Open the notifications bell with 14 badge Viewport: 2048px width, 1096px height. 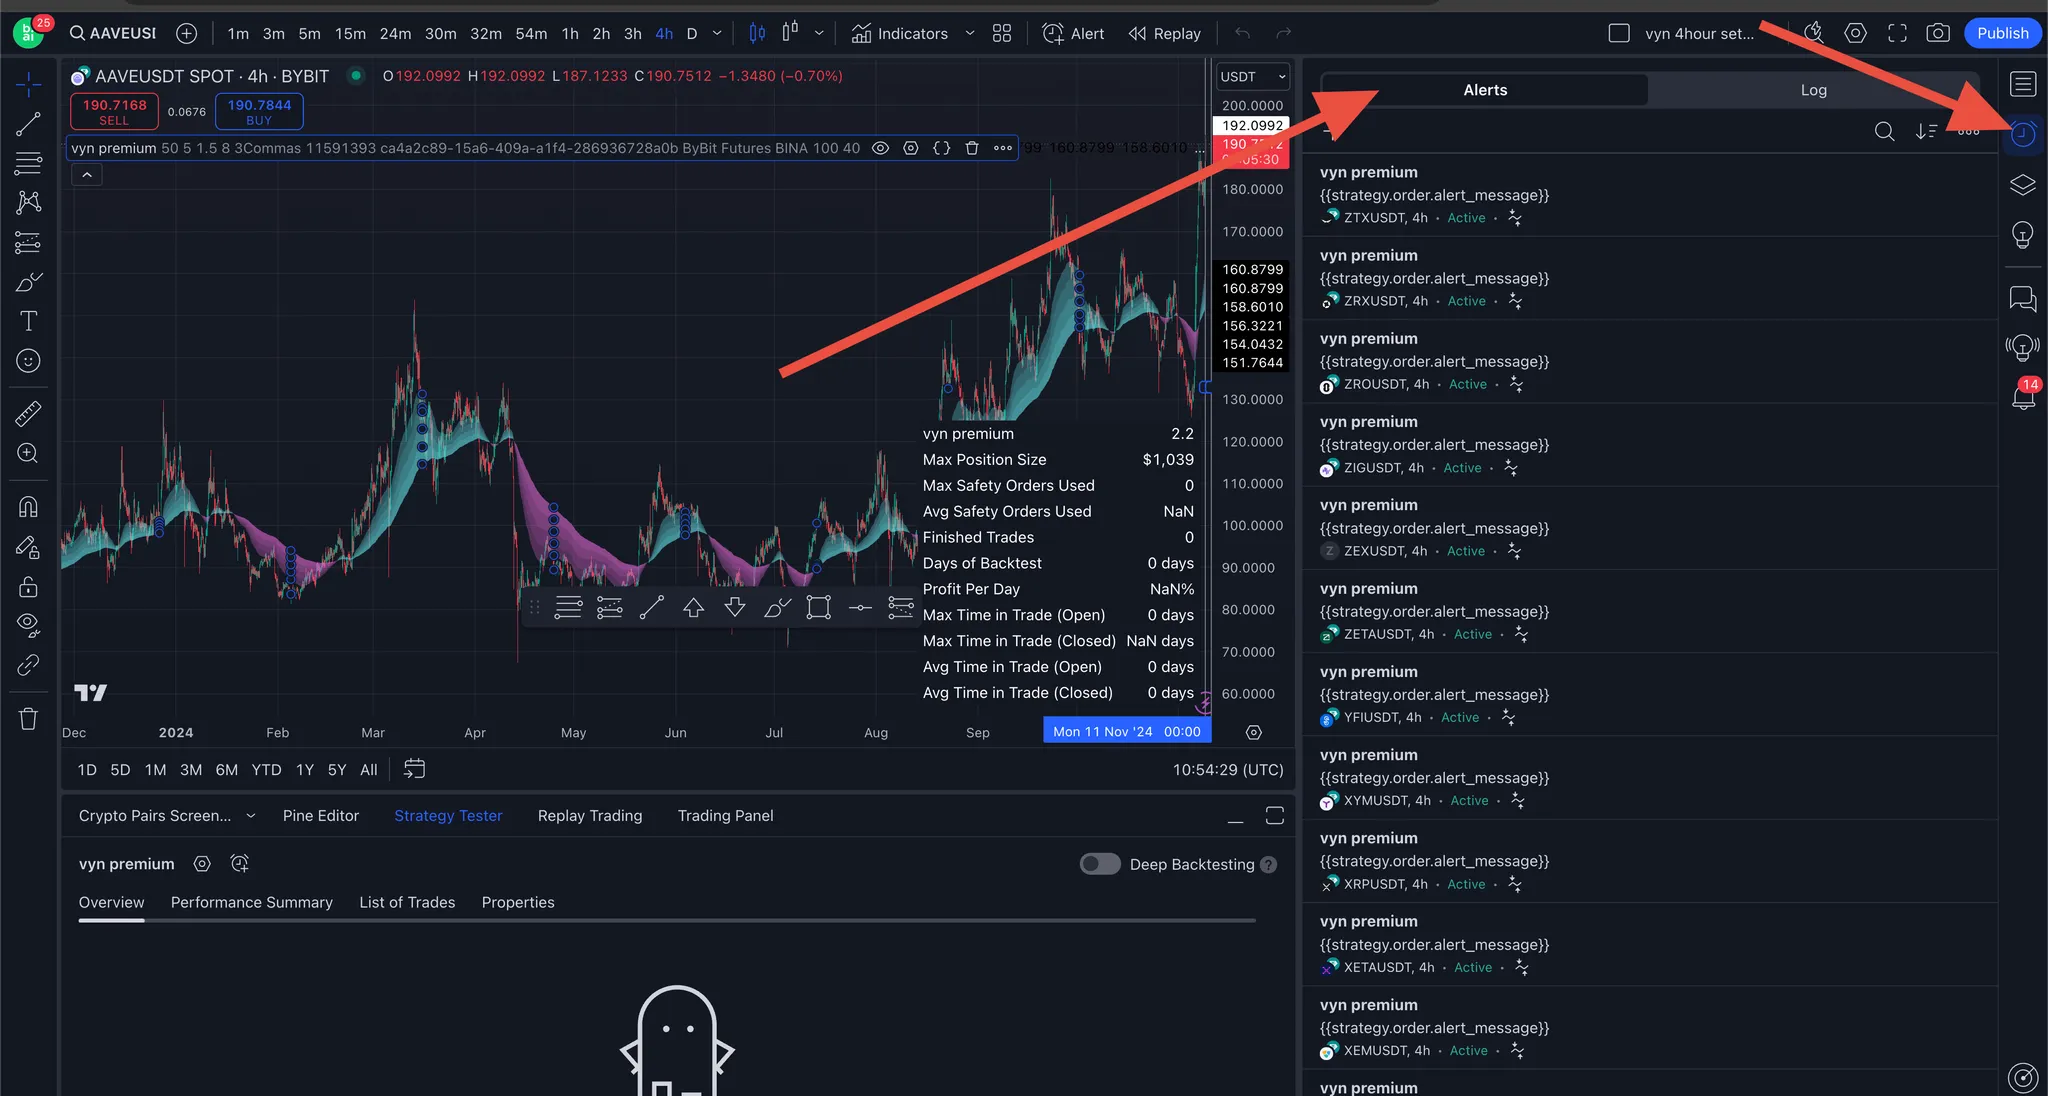pyautogui.click(x=2023, y=396)
